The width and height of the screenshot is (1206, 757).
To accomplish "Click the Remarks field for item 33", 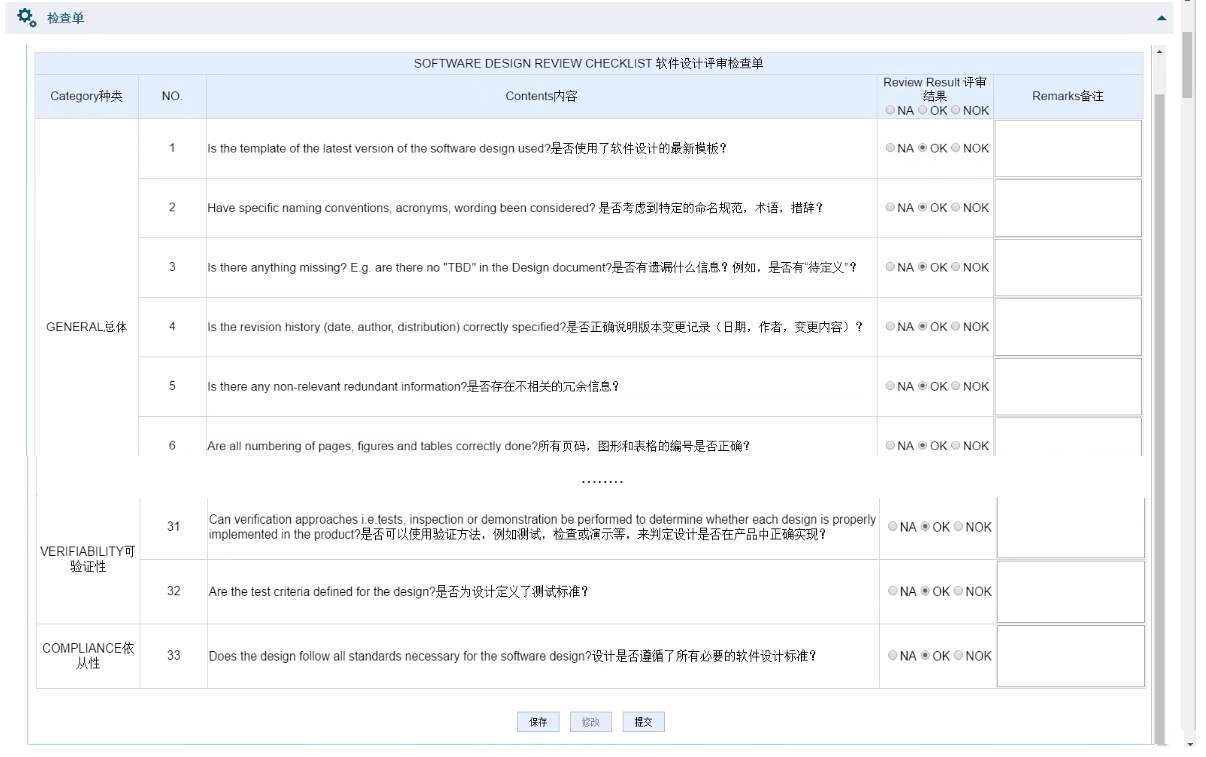I will [x=1071, y=657].
